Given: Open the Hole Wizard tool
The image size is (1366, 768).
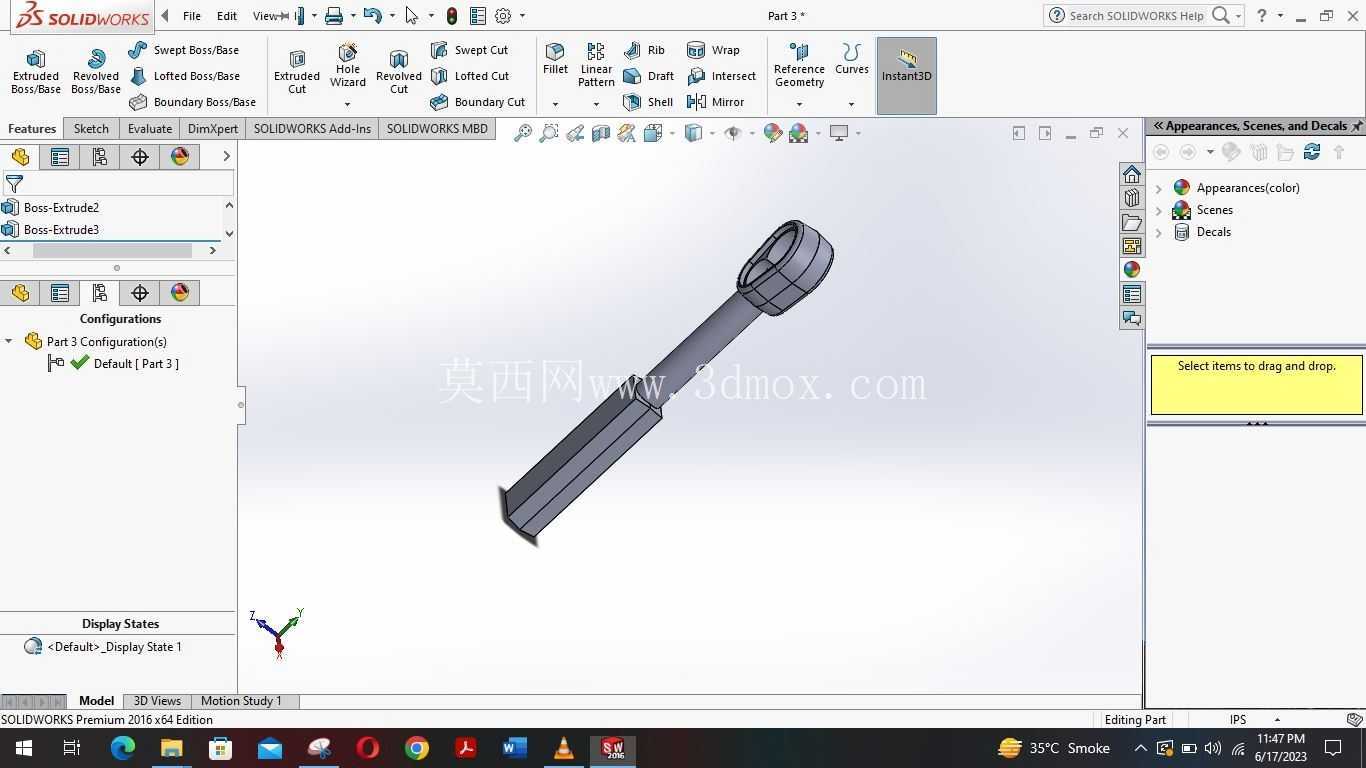Looking at the screenshot, I should pyautogui.click(x=348, y=66).
